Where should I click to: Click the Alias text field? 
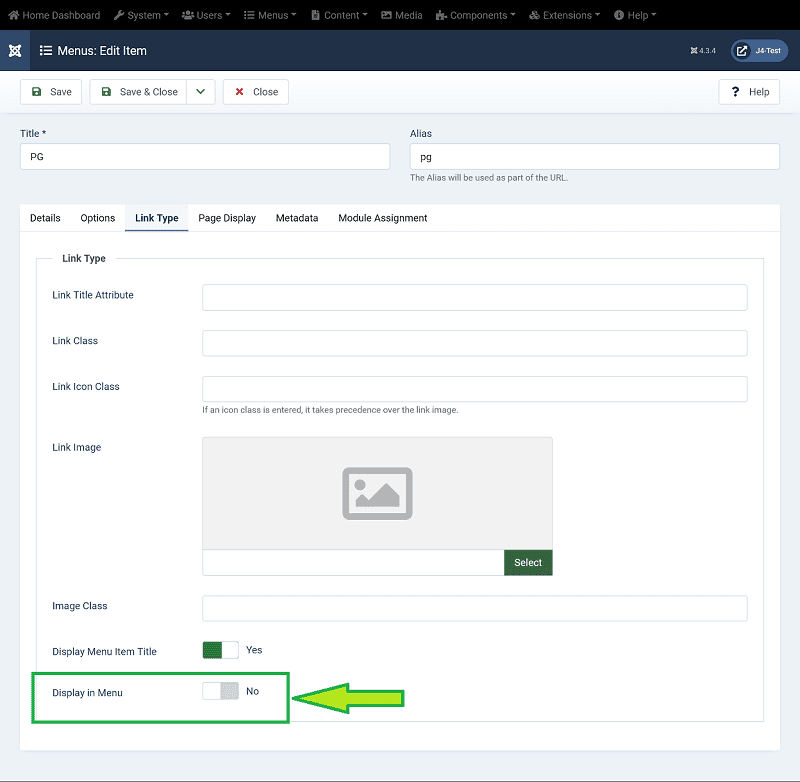tap(594, 157)
